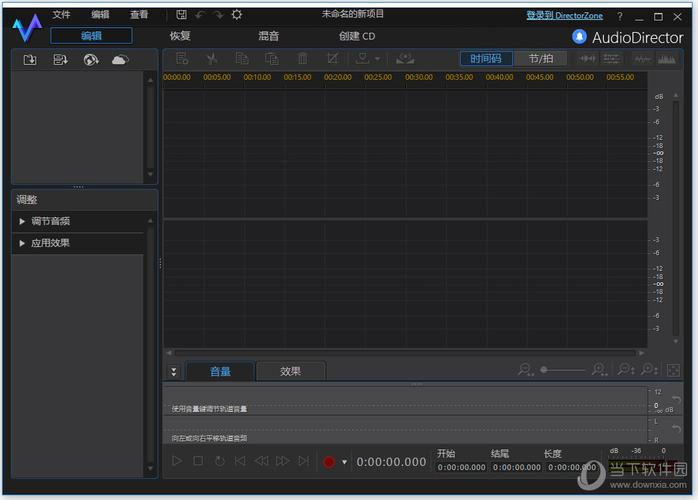Screen dimensions: 698x500
Task: Click the undo arrow icon
Action: (x=200, y=15)
